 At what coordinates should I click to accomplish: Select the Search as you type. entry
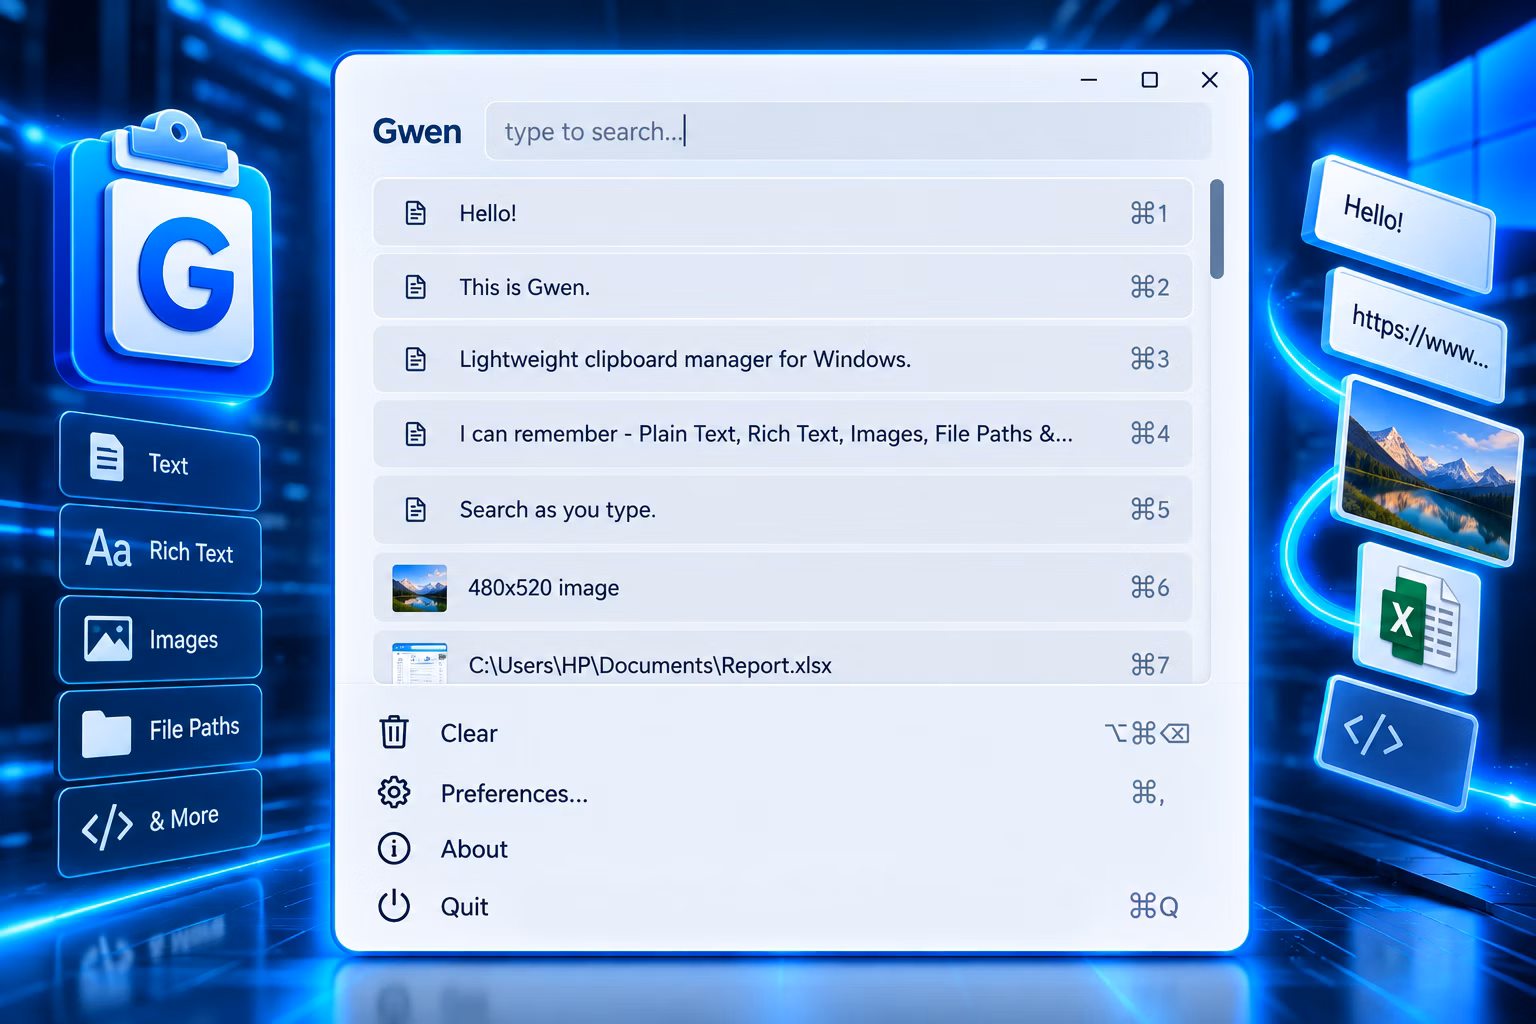(x=783, y=510)
